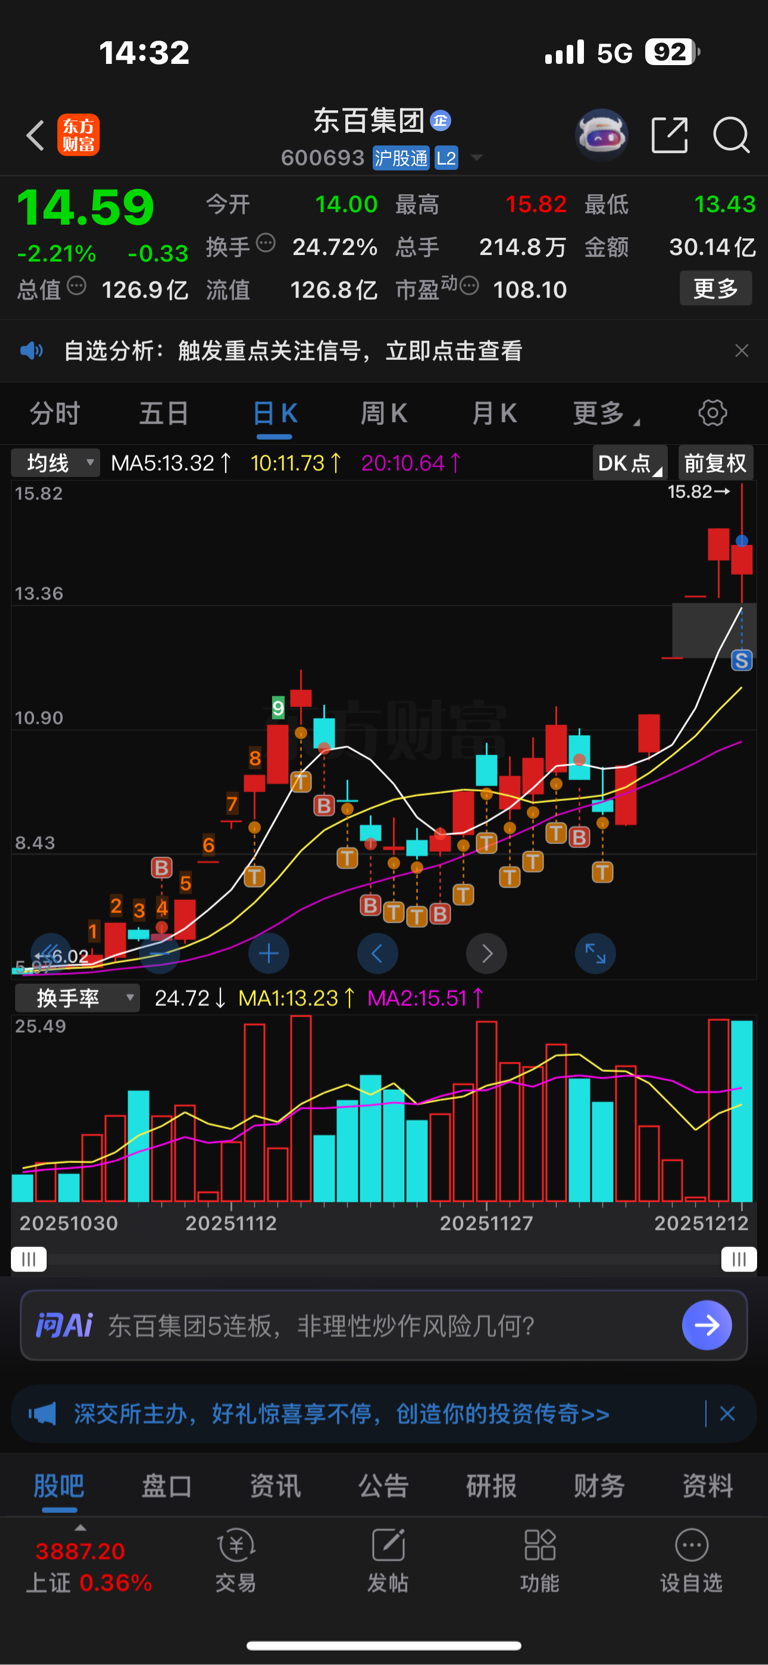Tap 换手 info circle icon
The width and height of the screenshot is (768, 1665).
pyautogui.click(x=266, y=242)
